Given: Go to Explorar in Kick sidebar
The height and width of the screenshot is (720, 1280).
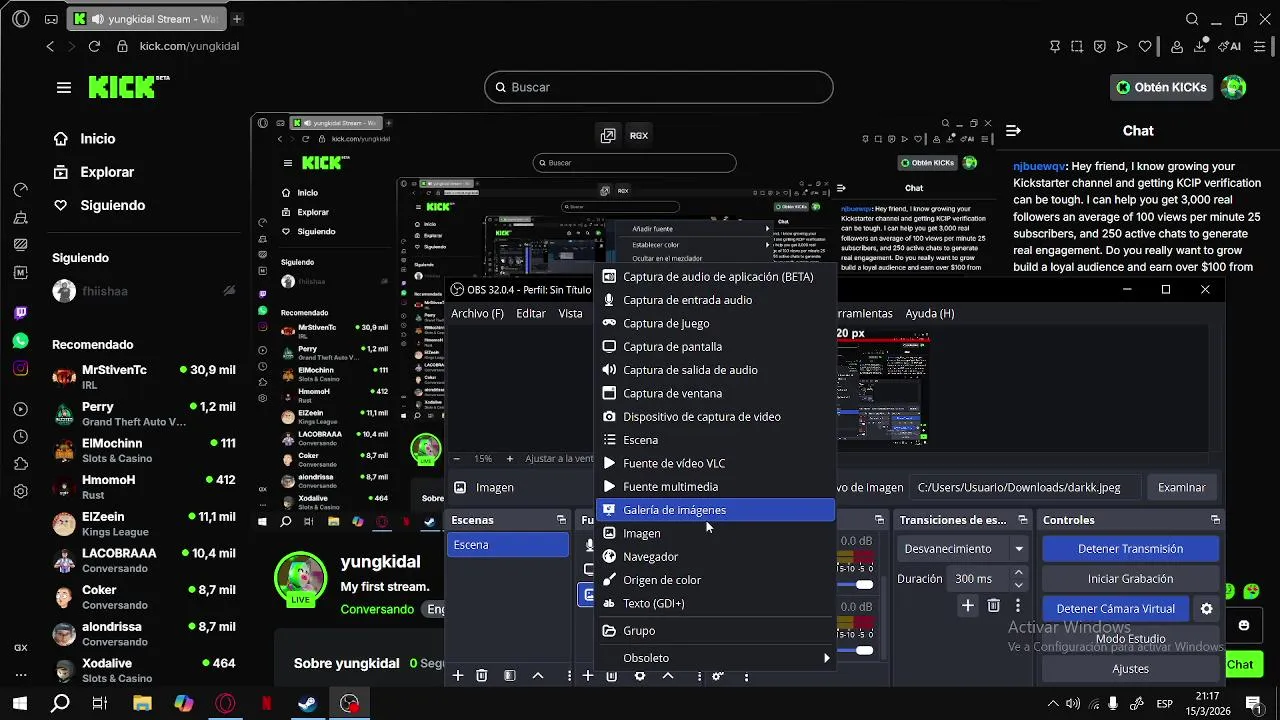Looking at the screenshot, I should tap(107, 172).
